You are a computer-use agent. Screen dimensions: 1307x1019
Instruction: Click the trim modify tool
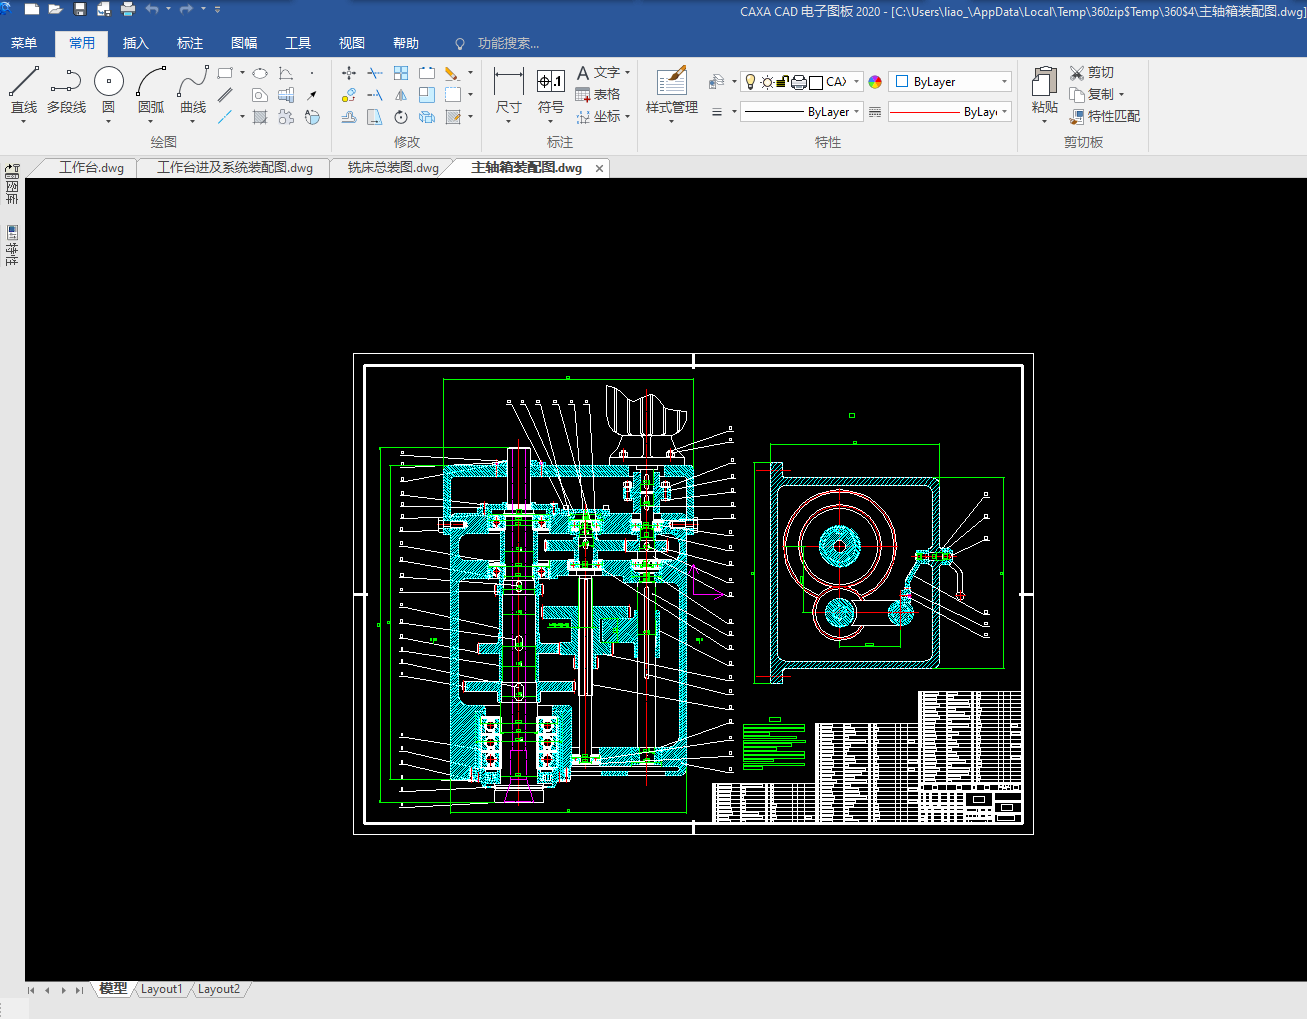pos(375,73)
